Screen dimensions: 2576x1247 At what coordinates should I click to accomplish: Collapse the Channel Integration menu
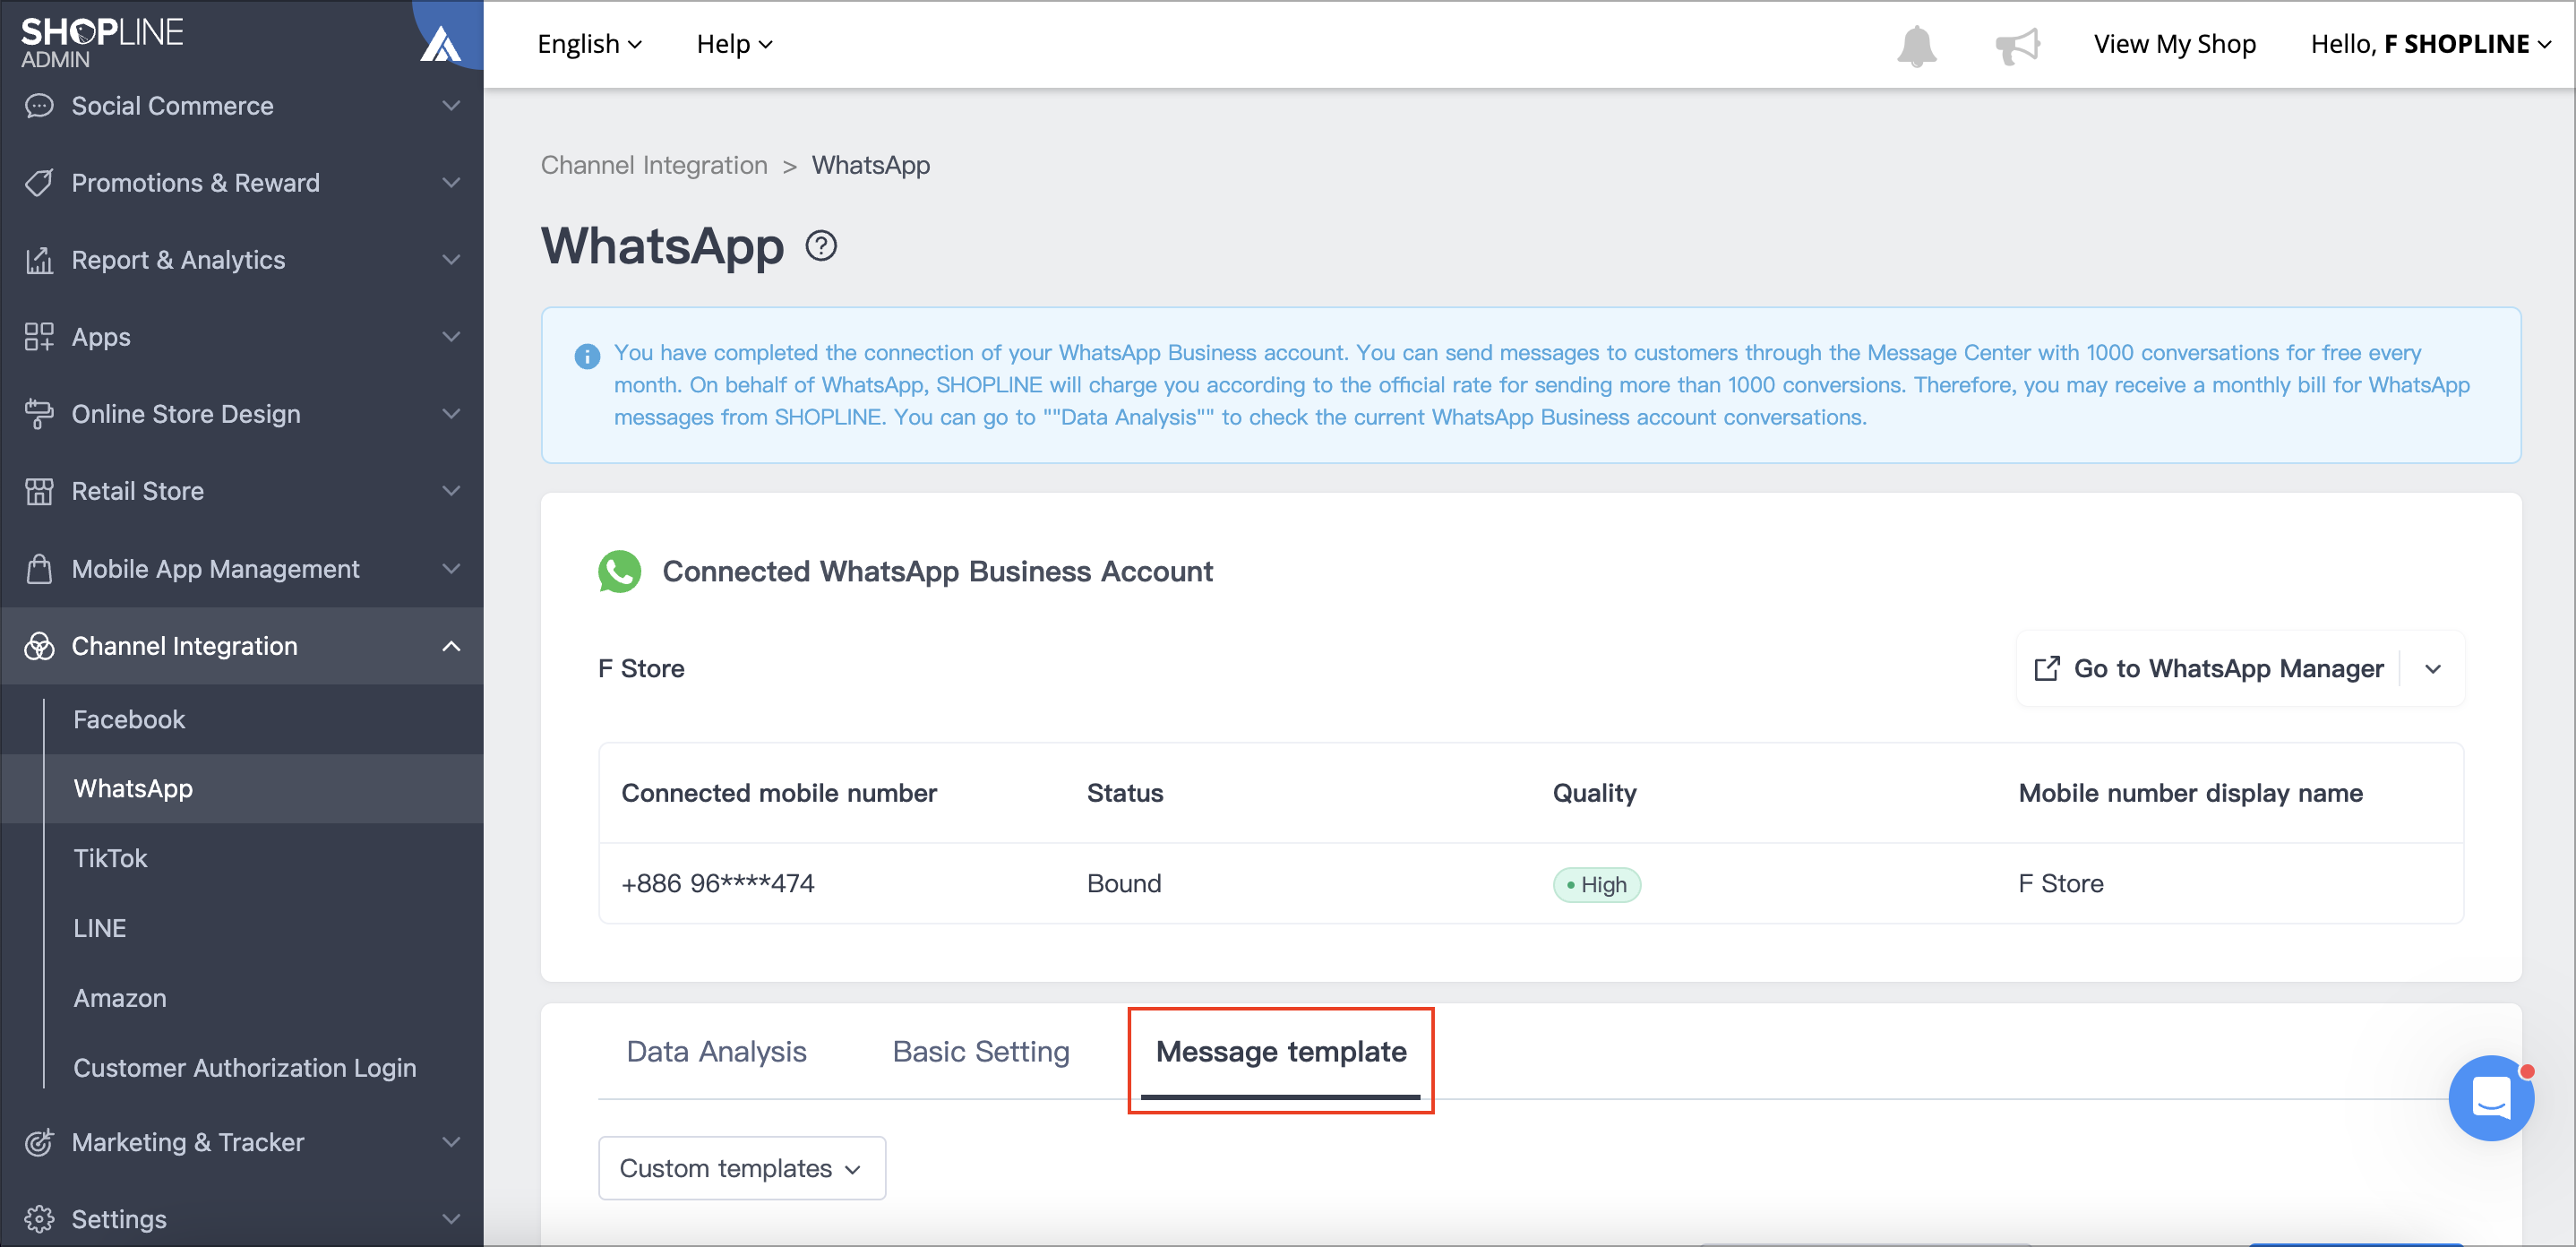click(x=451, y=646)
